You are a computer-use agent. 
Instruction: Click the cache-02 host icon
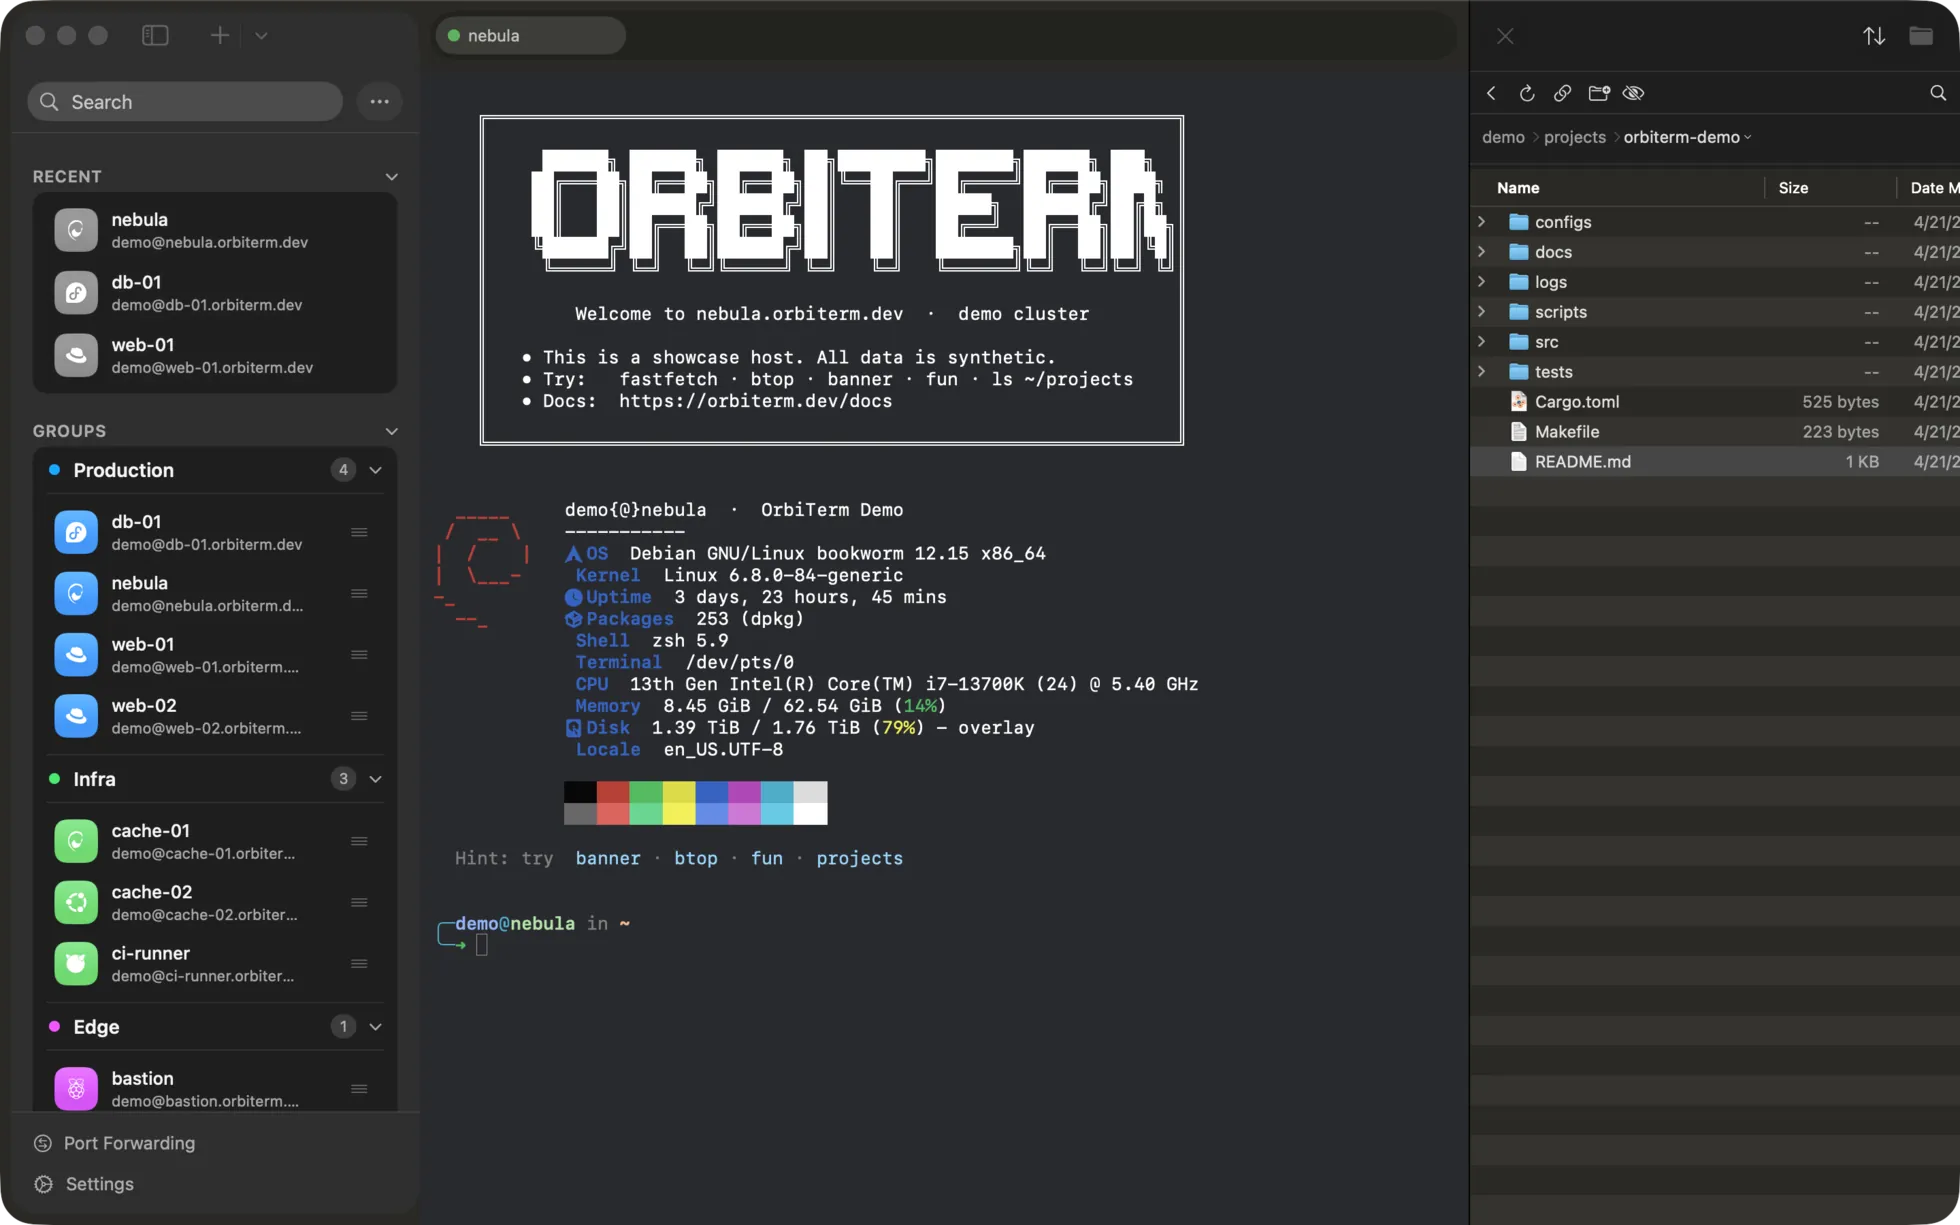point(76,902)
